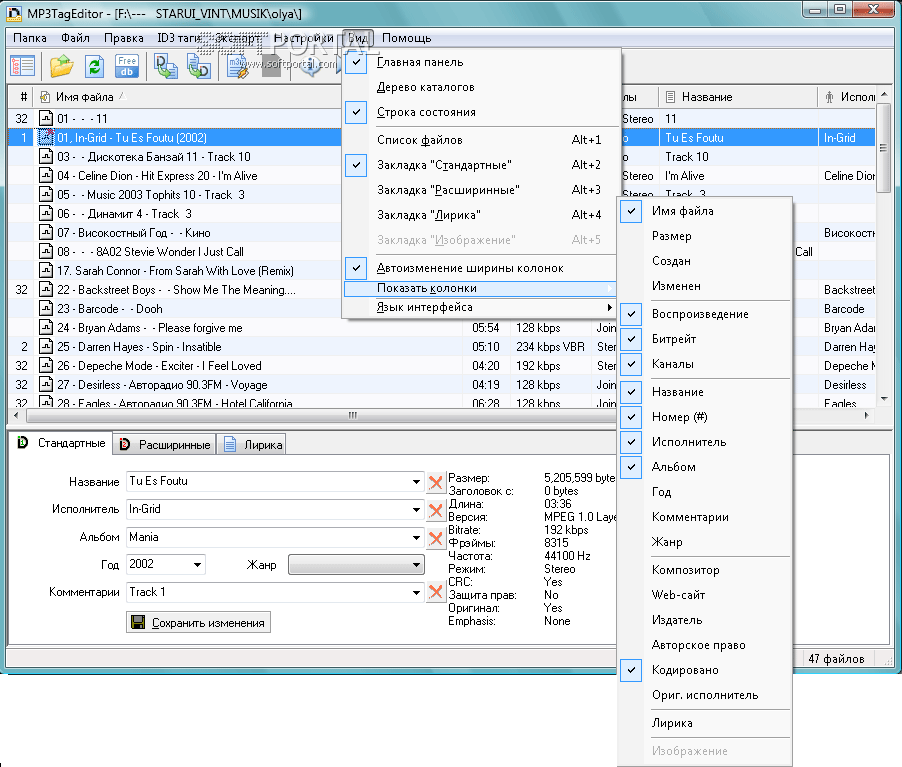Viewport: 902px width, 767px height.
Task: Expand the Альбом field dropdown arrow
Action: [416, 537]
